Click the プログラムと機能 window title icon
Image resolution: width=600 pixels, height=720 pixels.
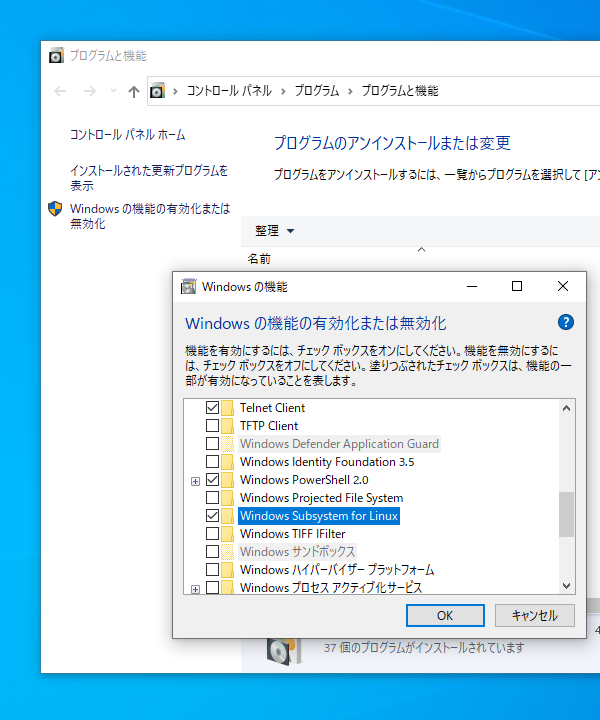(x=56, y=56)
